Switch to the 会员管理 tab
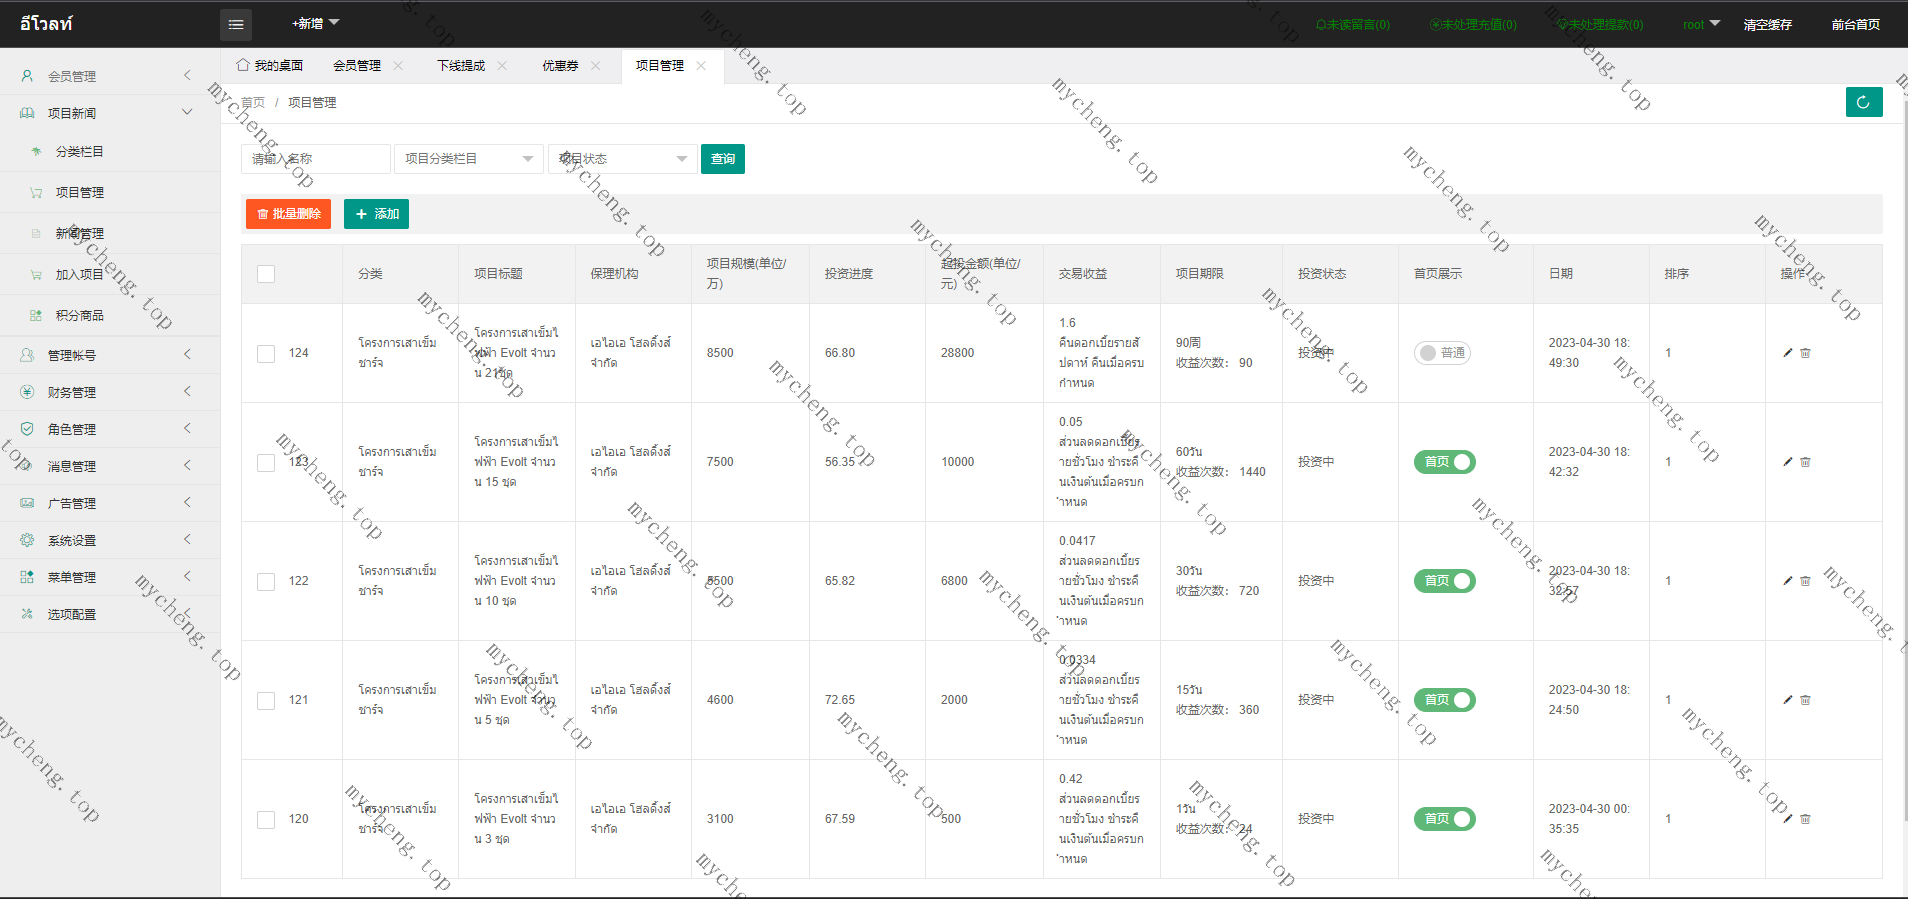The width and height of the screenshot is (1908, 899). [357, 66]
